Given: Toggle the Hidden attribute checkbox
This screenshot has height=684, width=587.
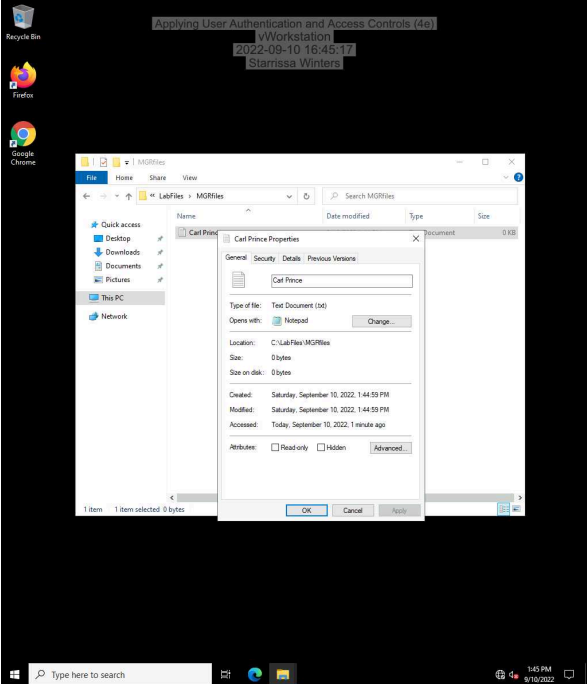Looking at the screenshot, I should click(321, 448).
